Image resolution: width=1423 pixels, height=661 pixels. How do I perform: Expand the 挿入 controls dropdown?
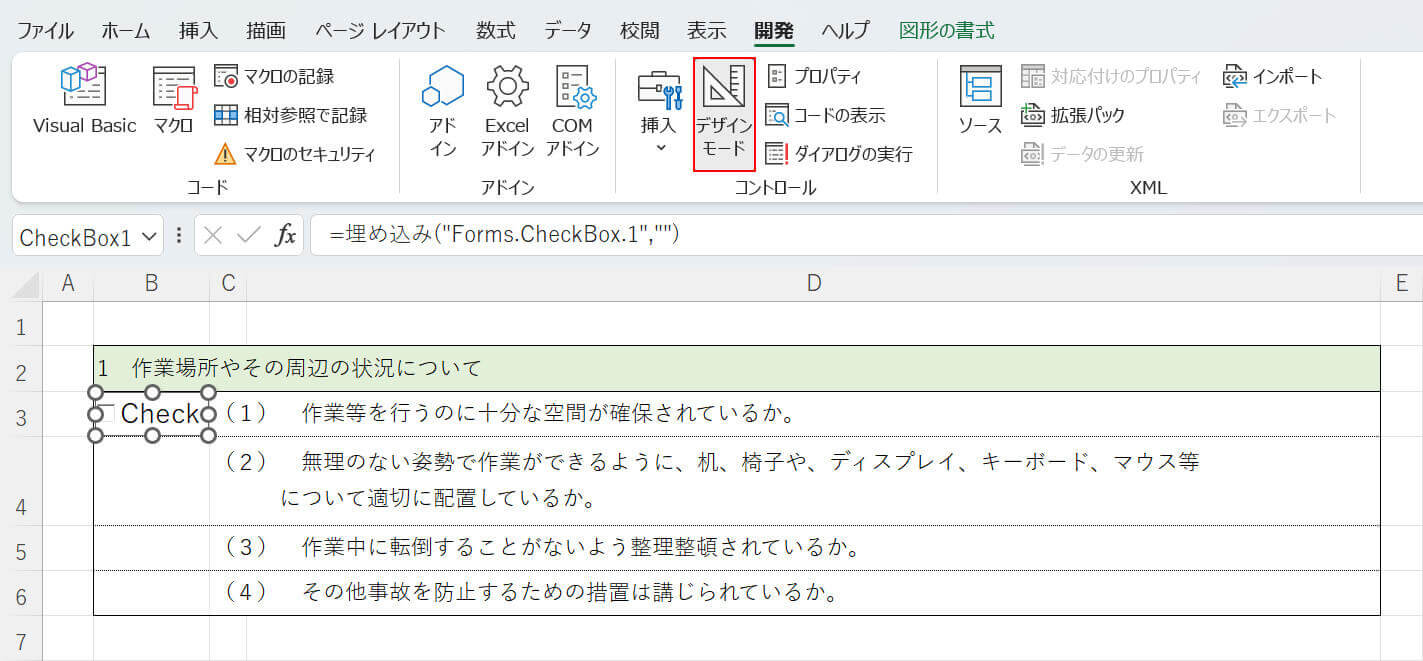point(659,112)
